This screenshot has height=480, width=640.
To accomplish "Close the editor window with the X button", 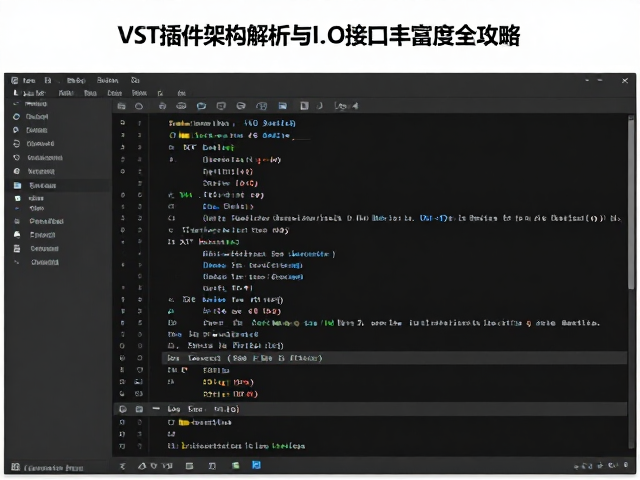I will pyautogui.click(x=625, y=81).
